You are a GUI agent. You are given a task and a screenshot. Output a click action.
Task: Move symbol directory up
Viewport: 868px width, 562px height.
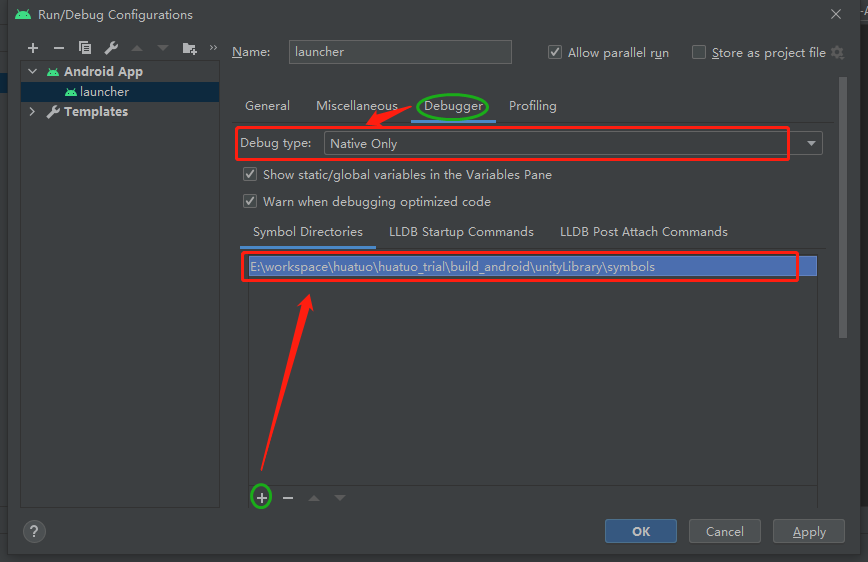314,498
